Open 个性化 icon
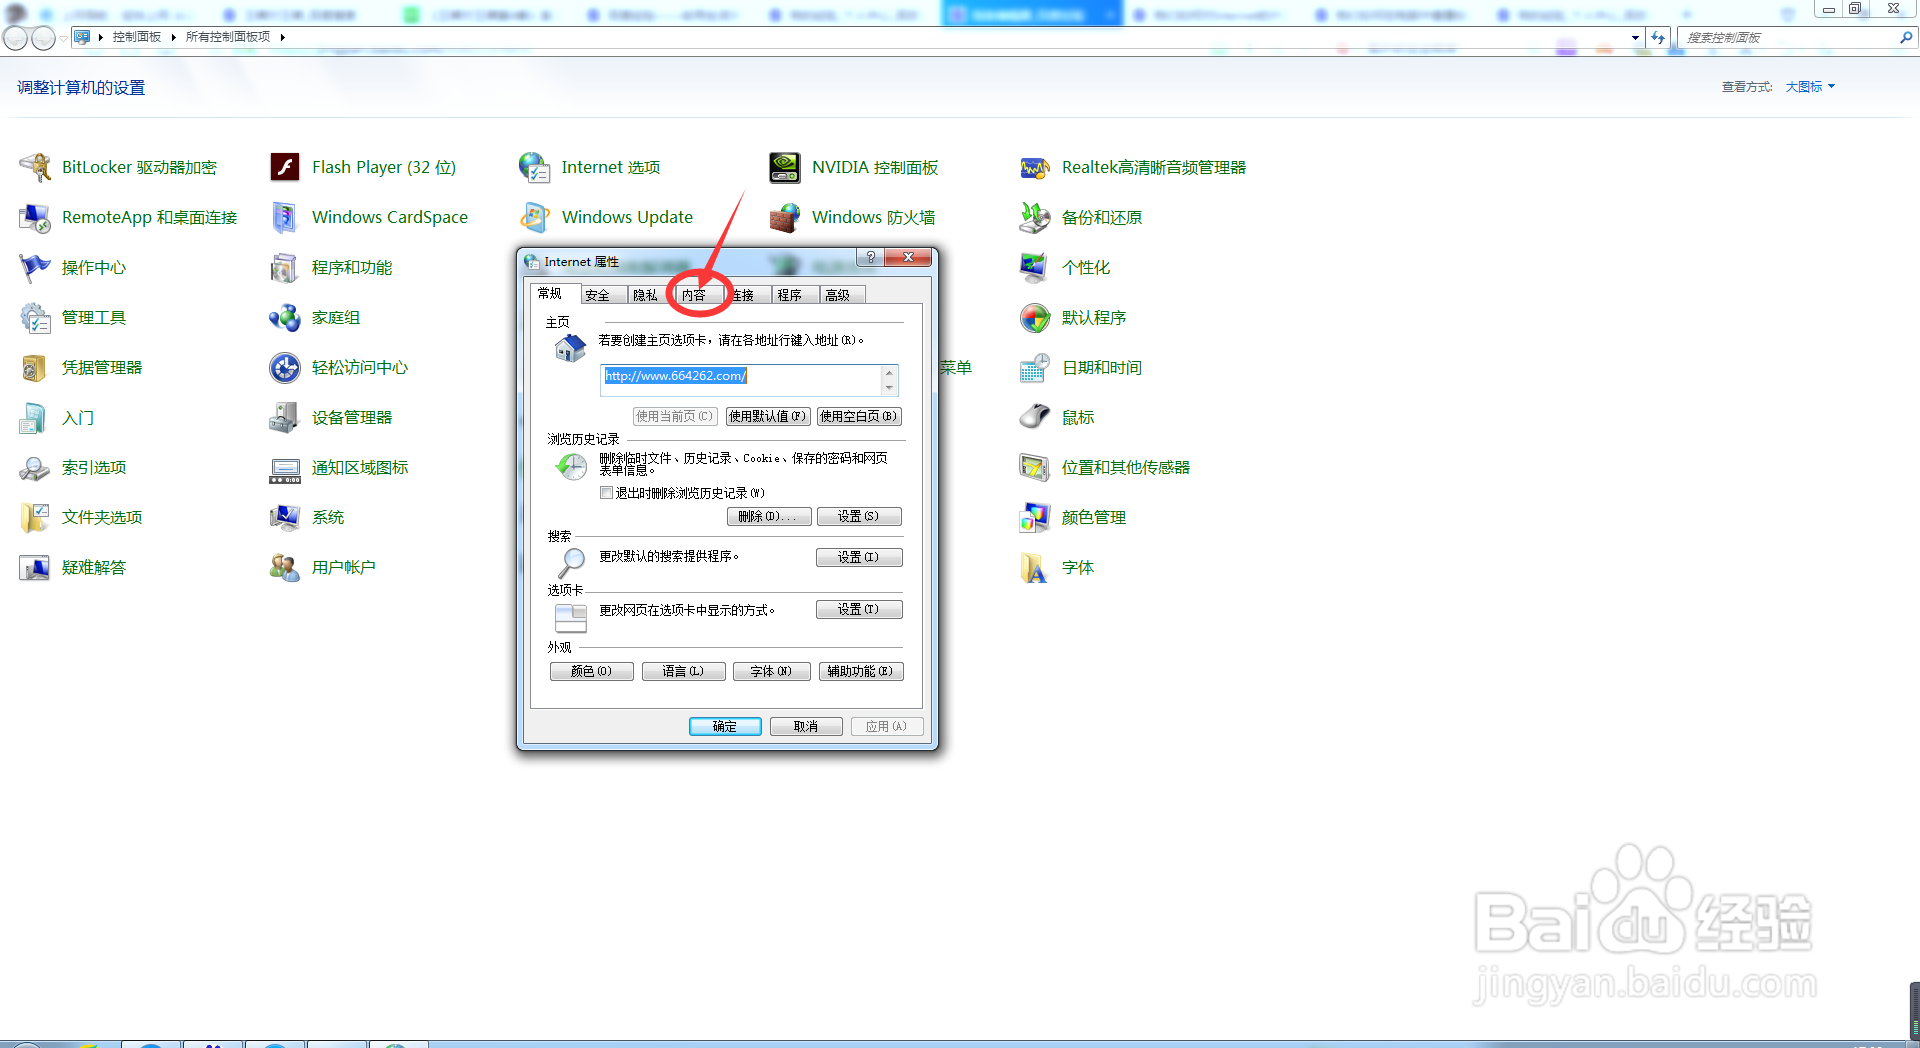Viewport: 1920px width, 1048px height. (x=1035, y=267)
